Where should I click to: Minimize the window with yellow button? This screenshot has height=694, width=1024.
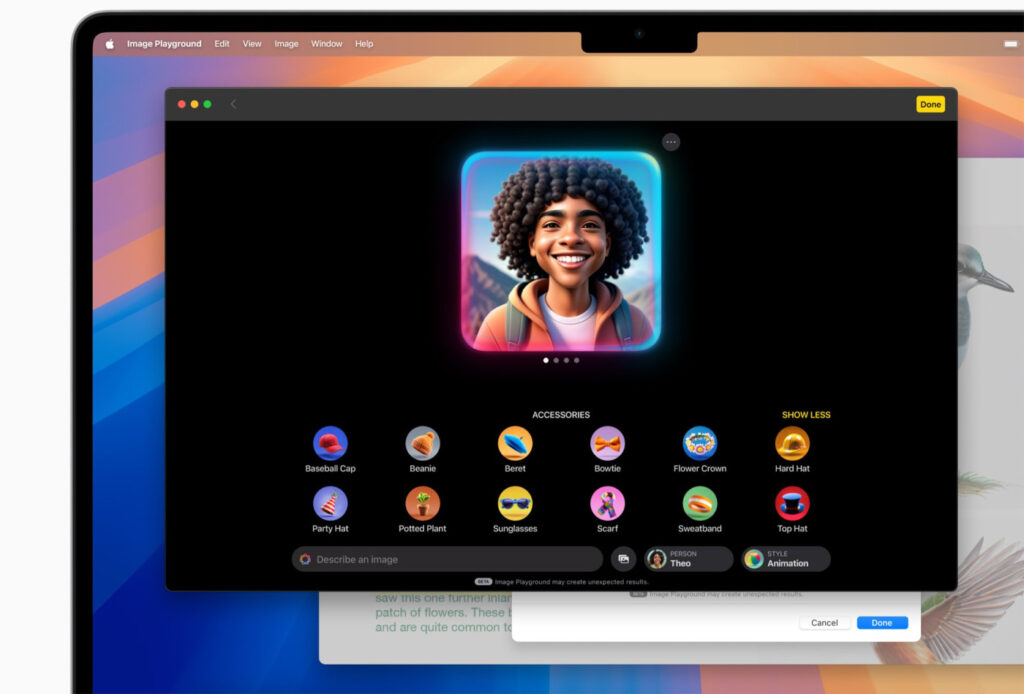click(195, 104)
